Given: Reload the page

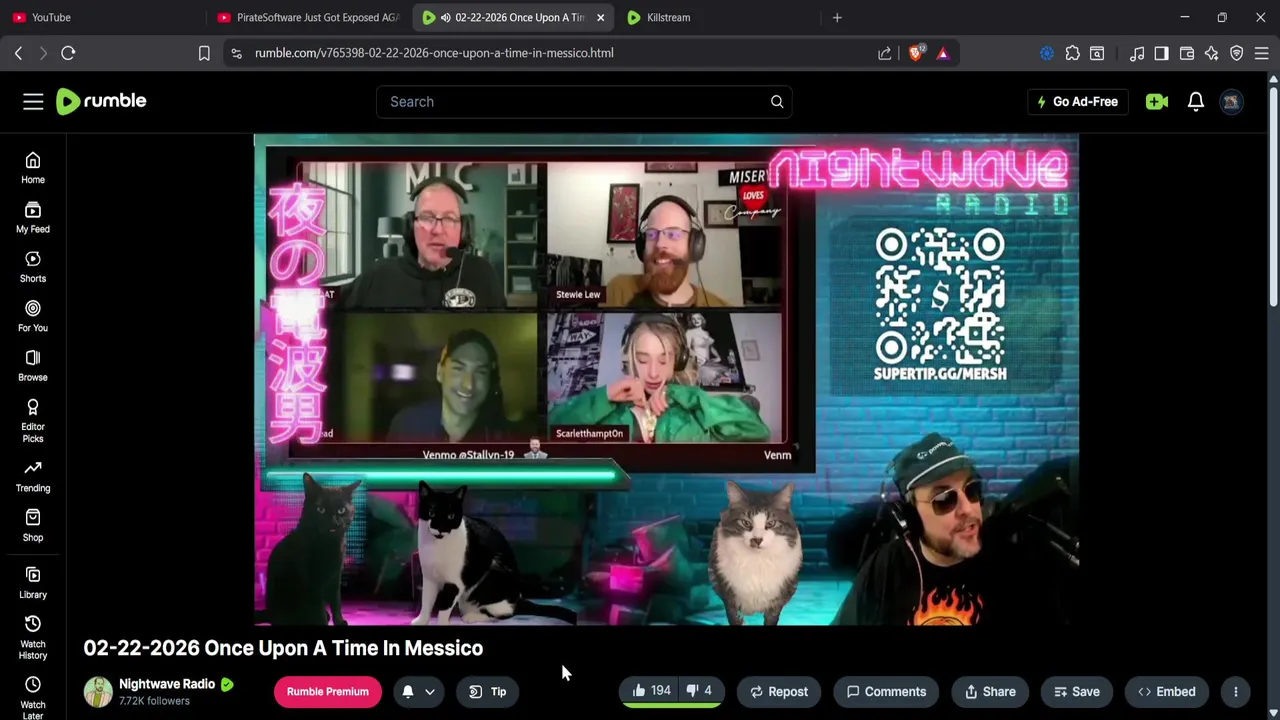Looking at the screenshot, I should pyautogui.click(x=68, y=53).
